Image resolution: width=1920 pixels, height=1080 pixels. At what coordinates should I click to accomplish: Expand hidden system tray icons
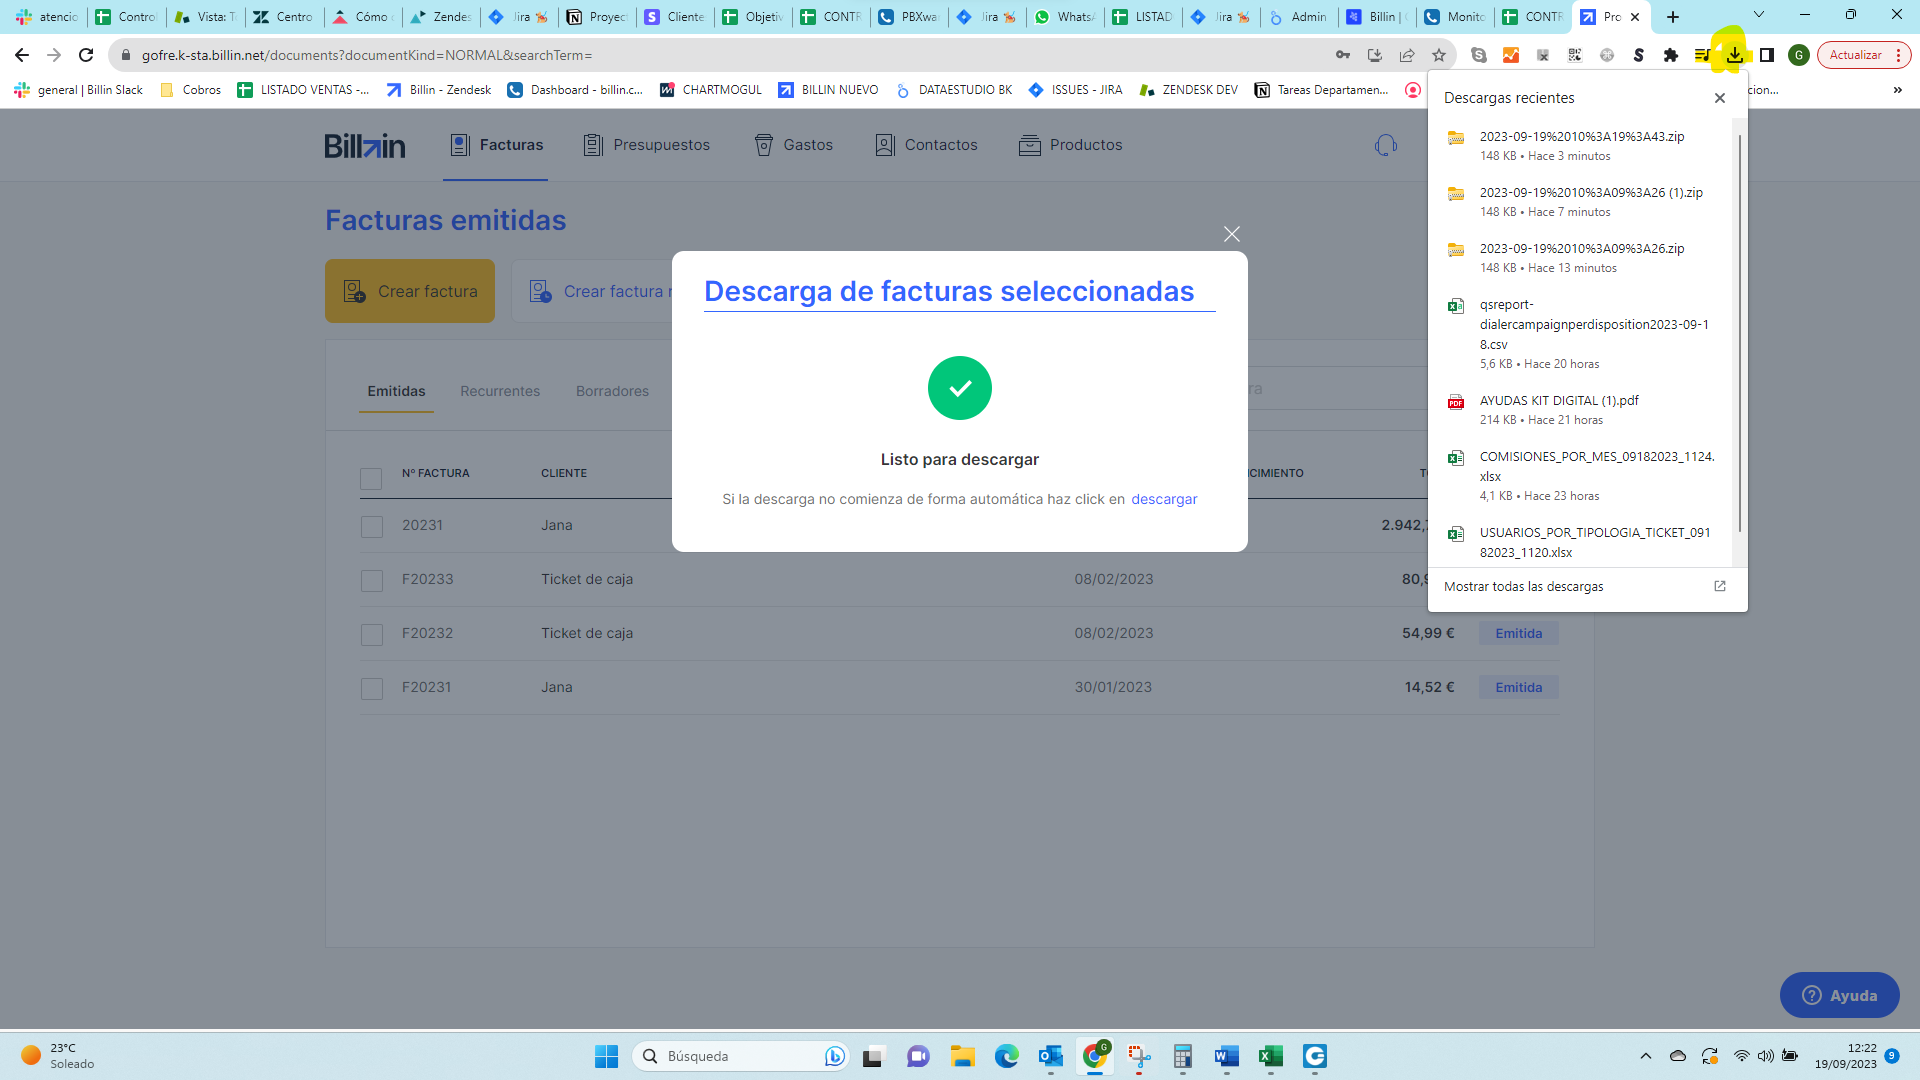[1645, 1056]
